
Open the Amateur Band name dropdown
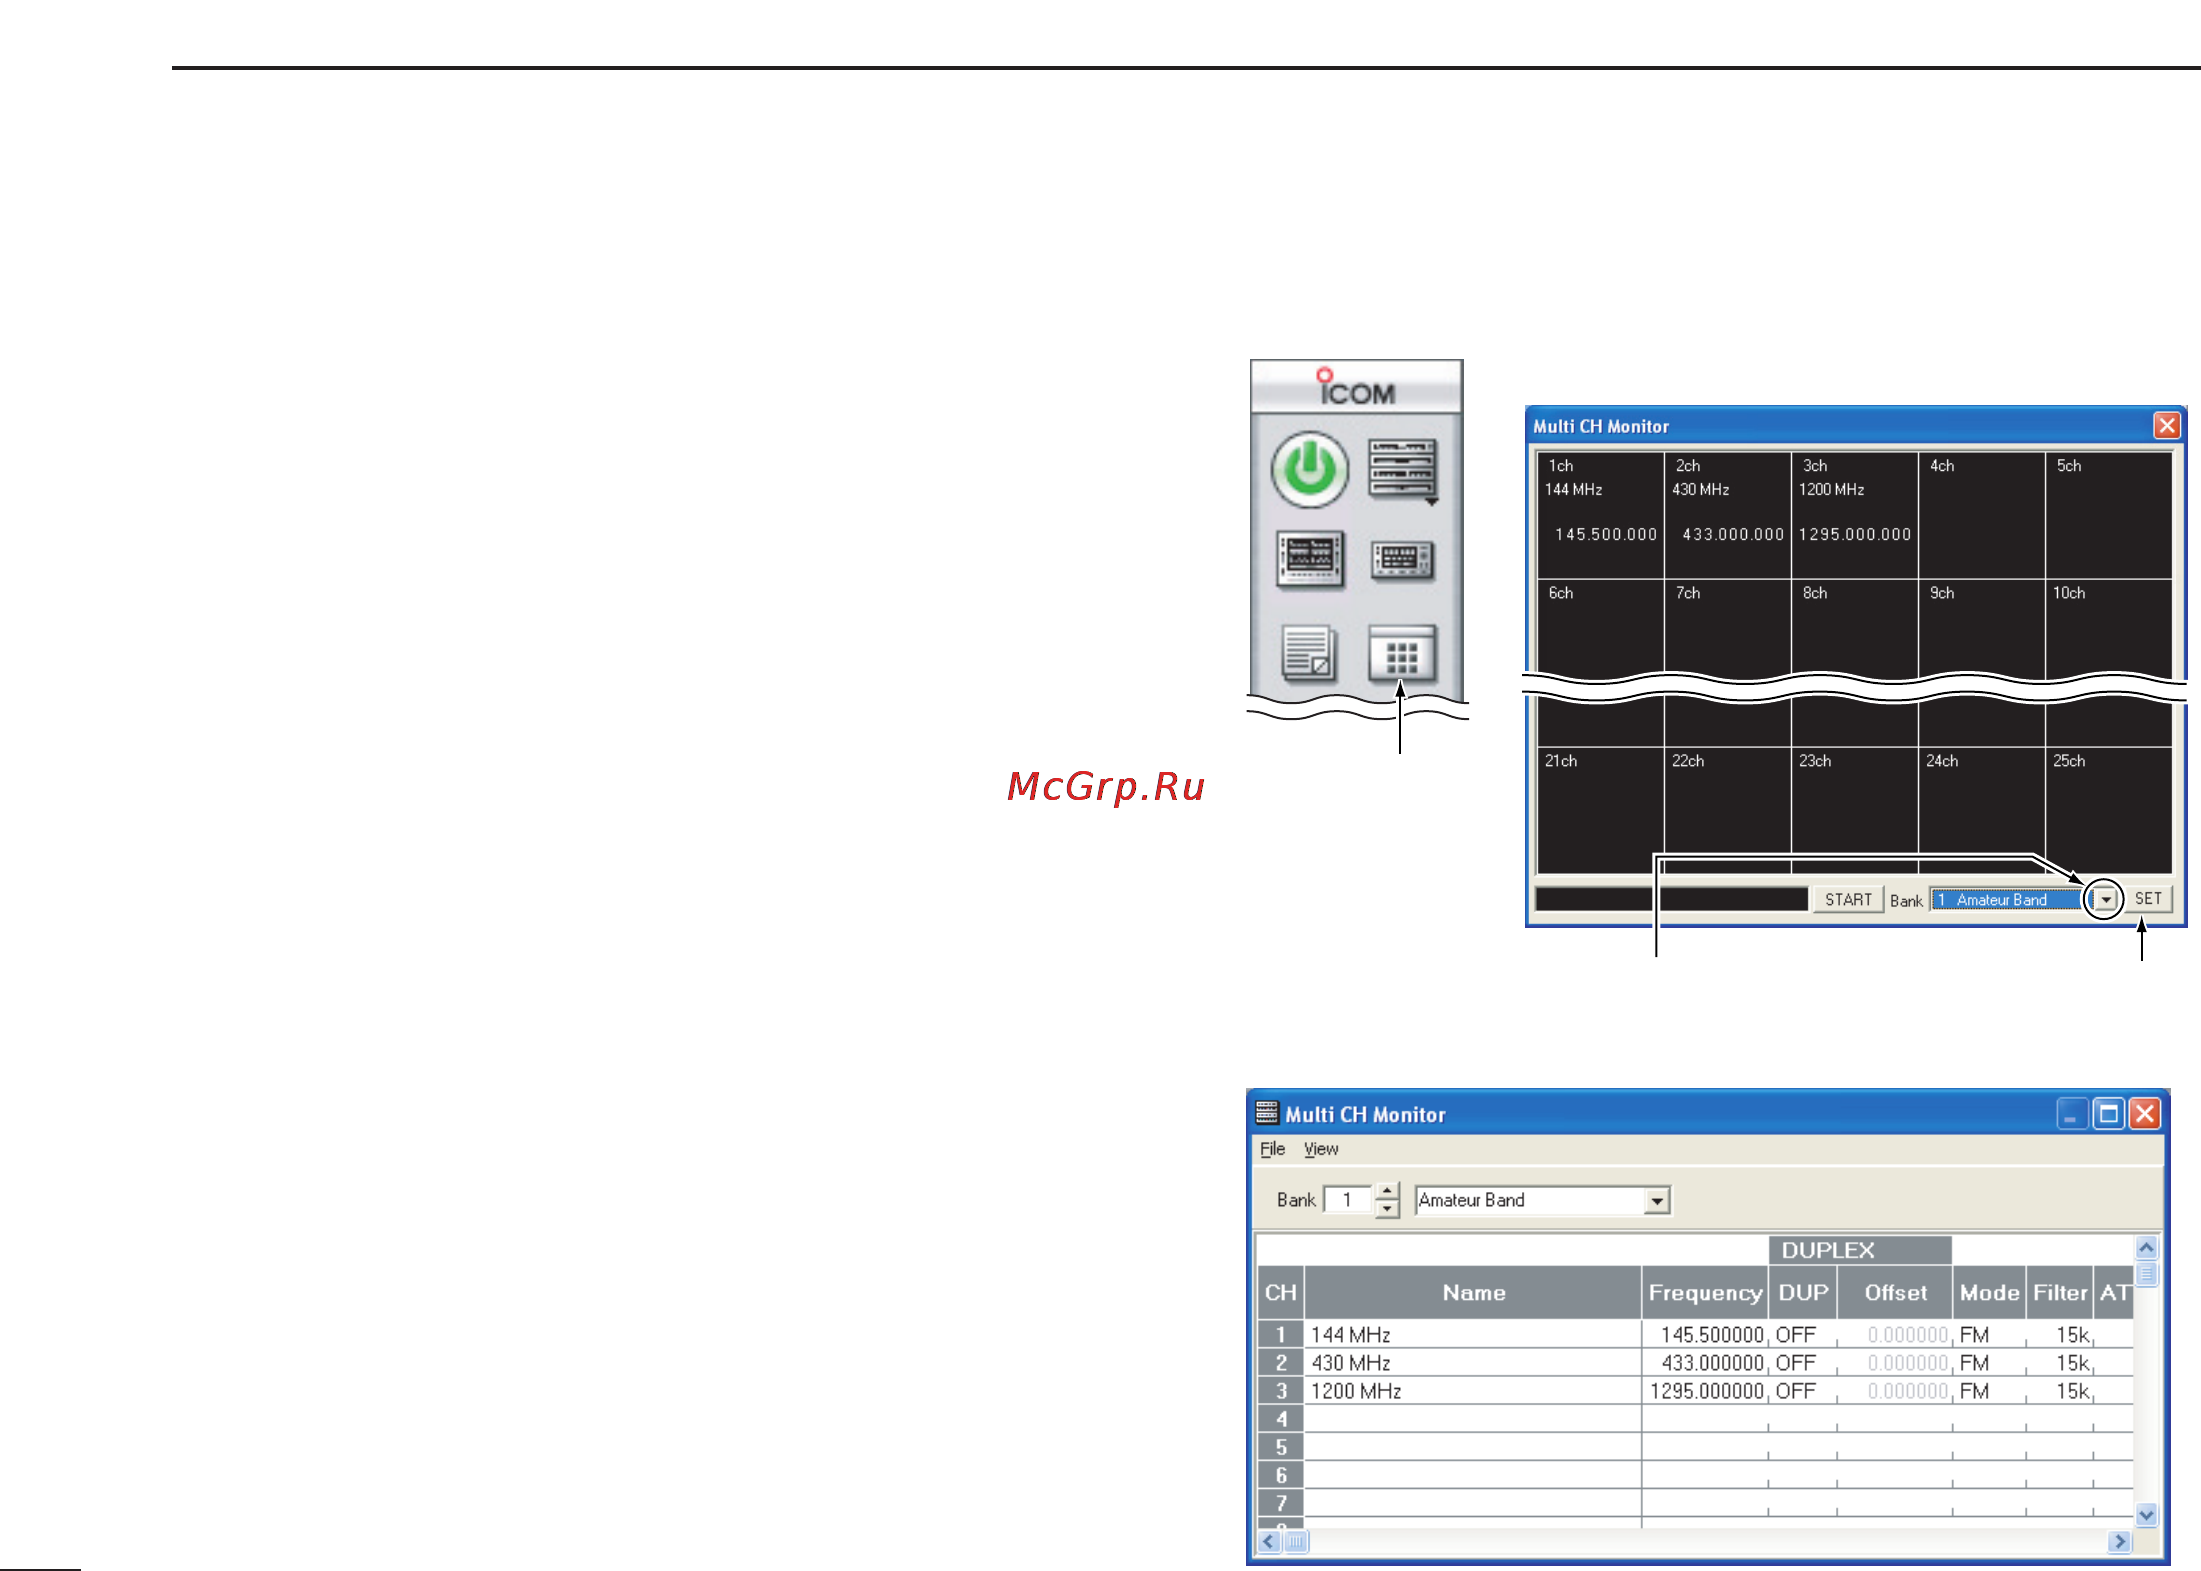point(1657,1200)
